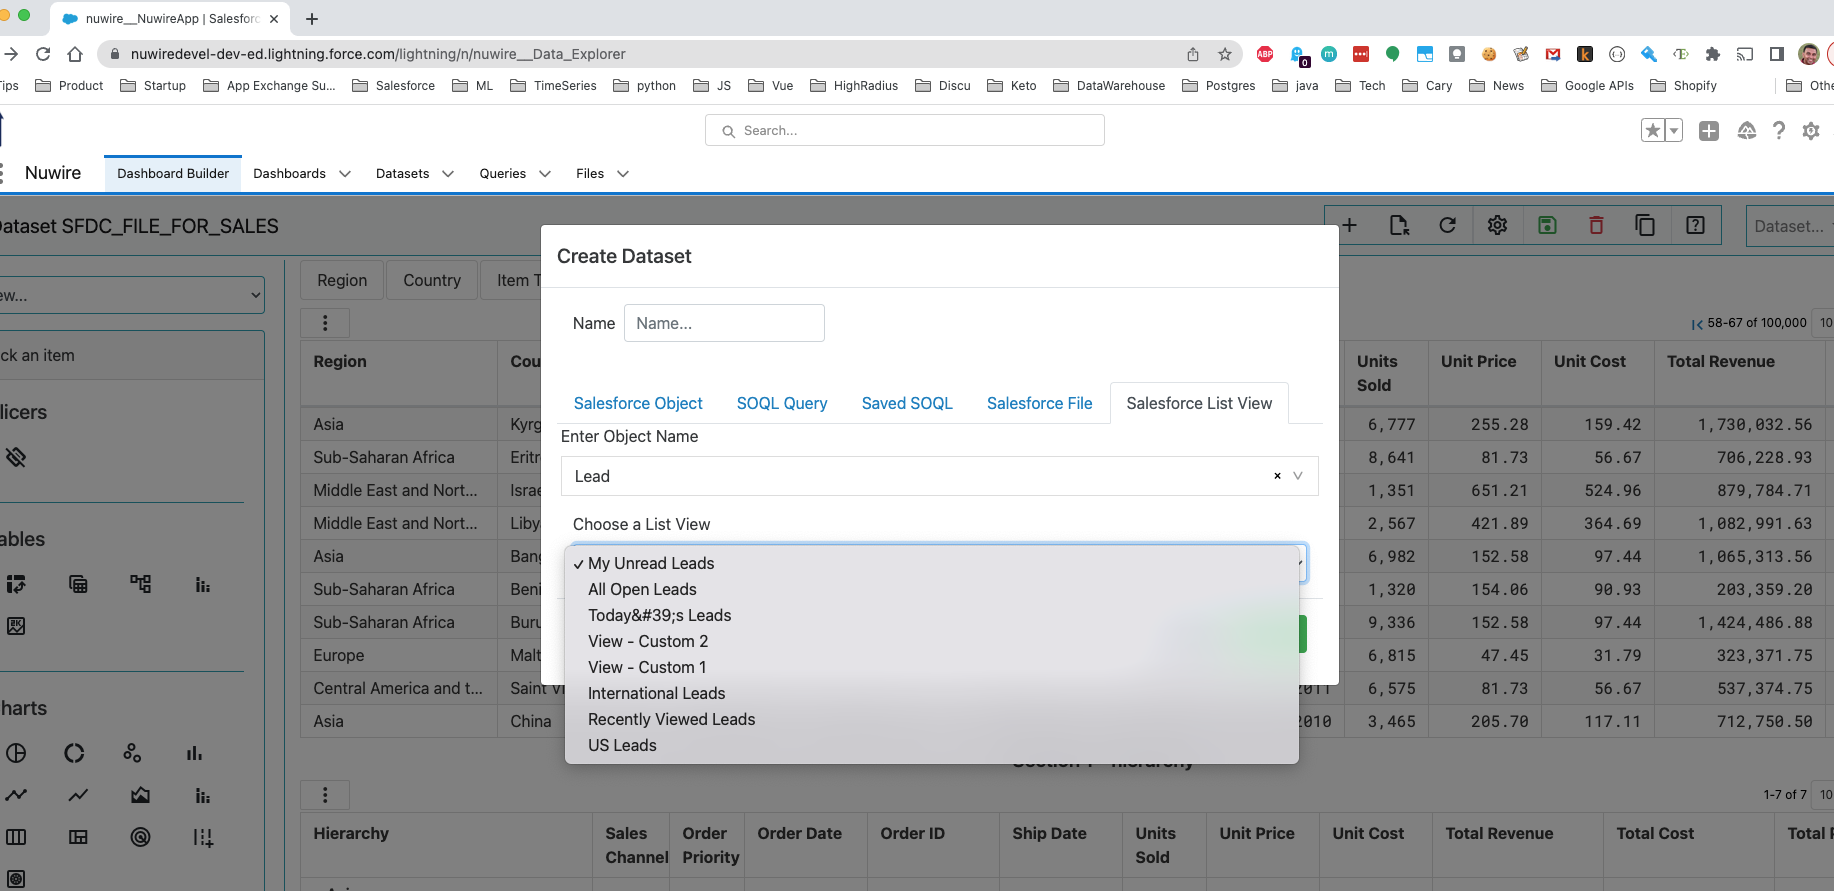Screen dimensions: 1834x891
Task: Choose View - Custom 2 option
Action: [x=931, y=641]
